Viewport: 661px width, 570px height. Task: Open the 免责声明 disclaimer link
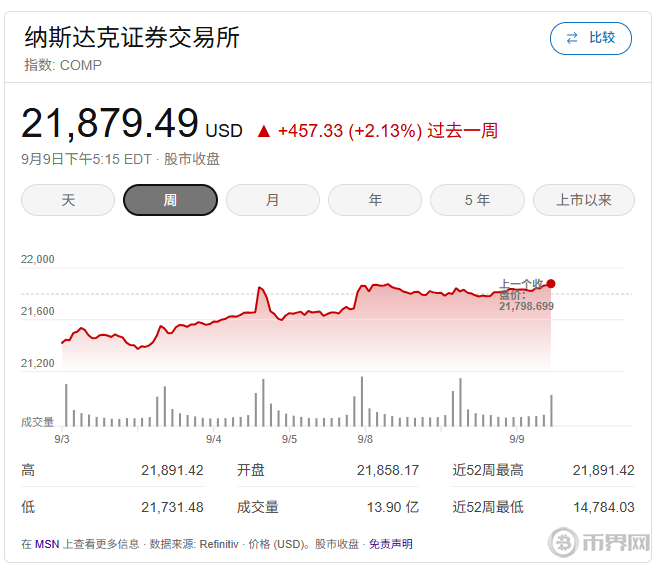(391, 544)
